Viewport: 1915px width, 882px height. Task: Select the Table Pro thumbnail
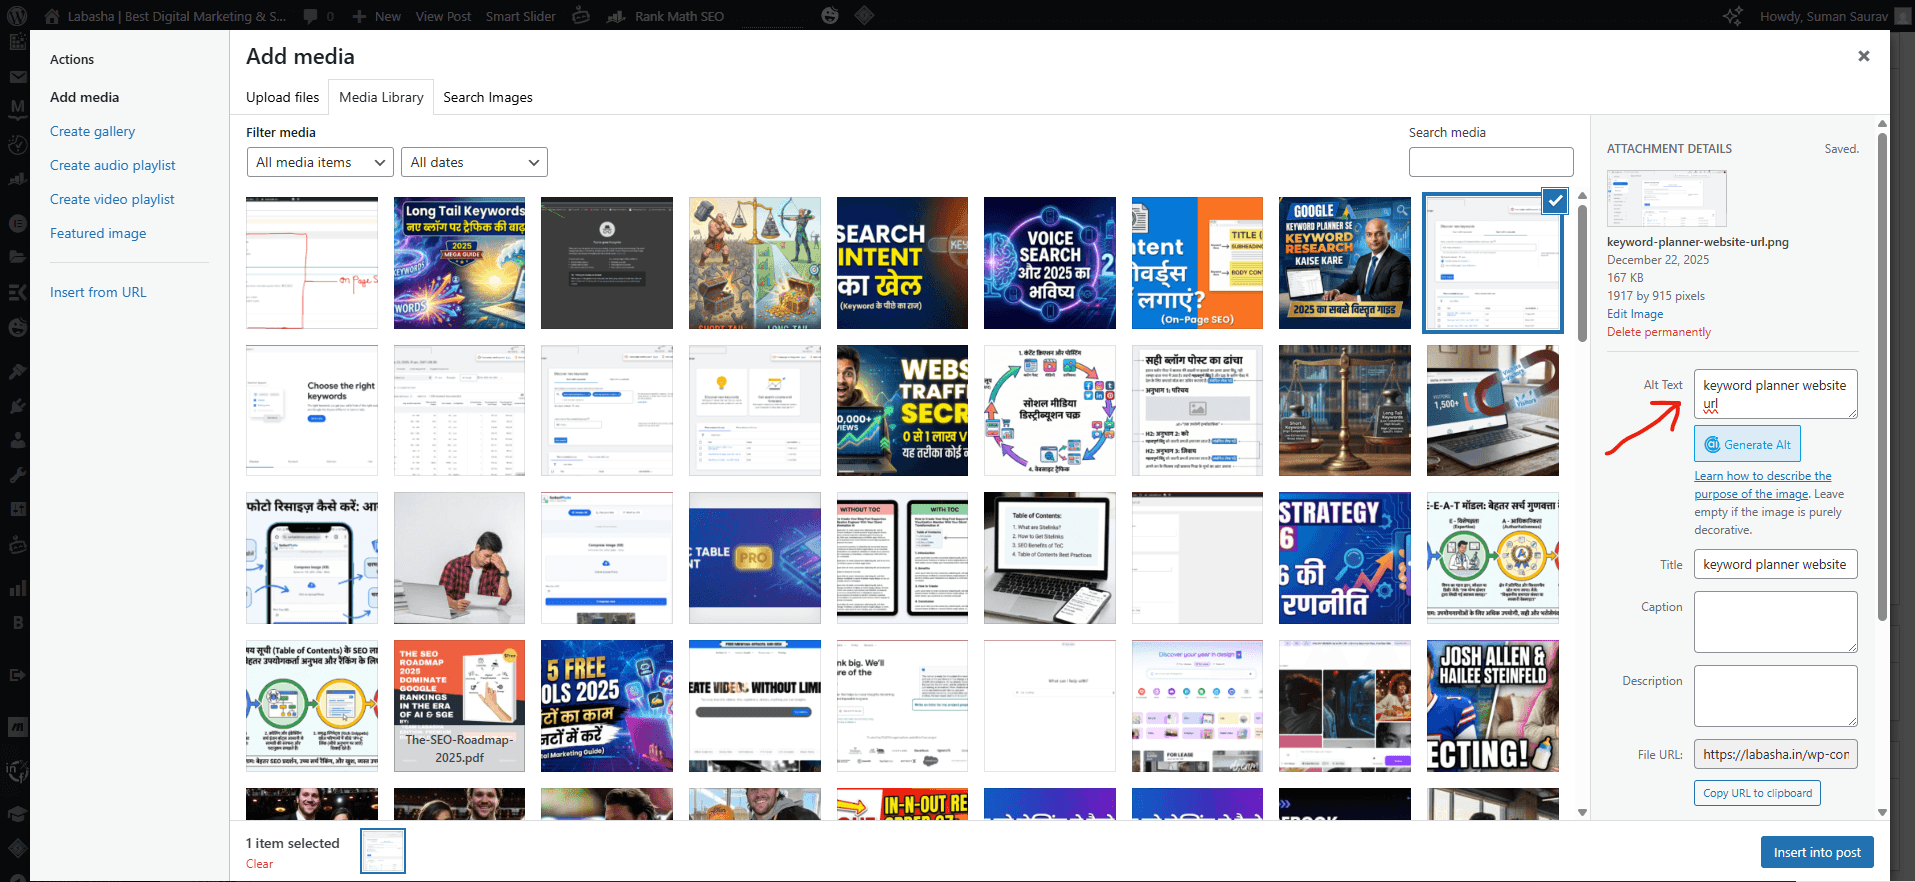pyautogui.click(x=755, y=558)
